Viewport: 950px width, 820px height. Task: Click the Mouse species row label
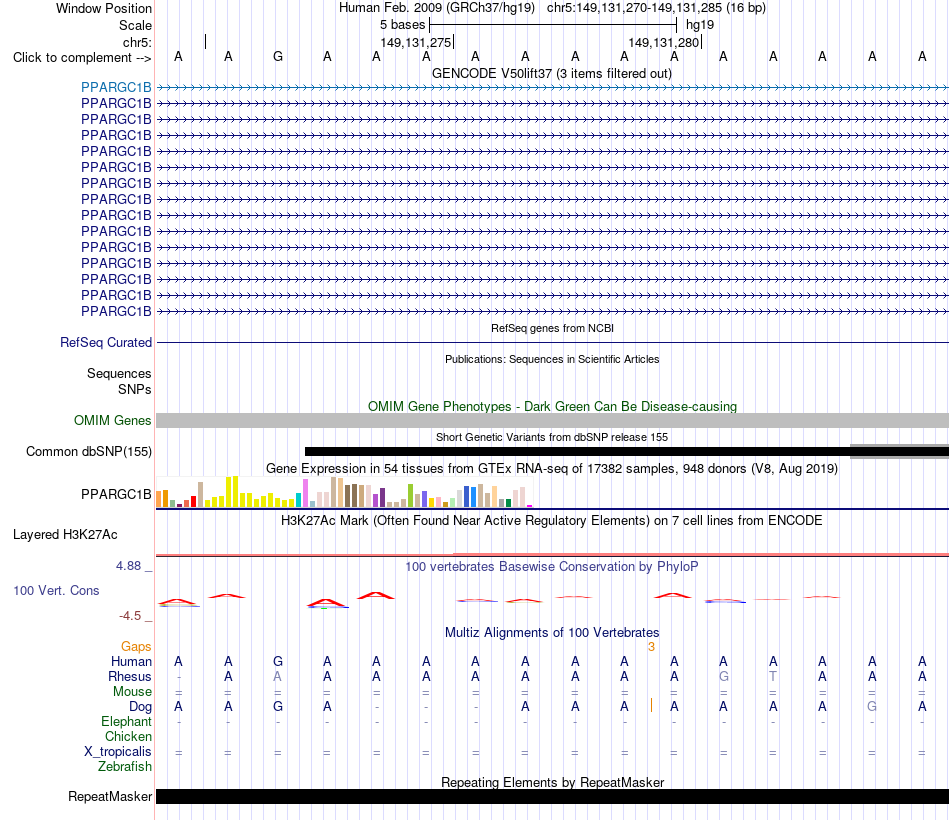coord(132,692)
